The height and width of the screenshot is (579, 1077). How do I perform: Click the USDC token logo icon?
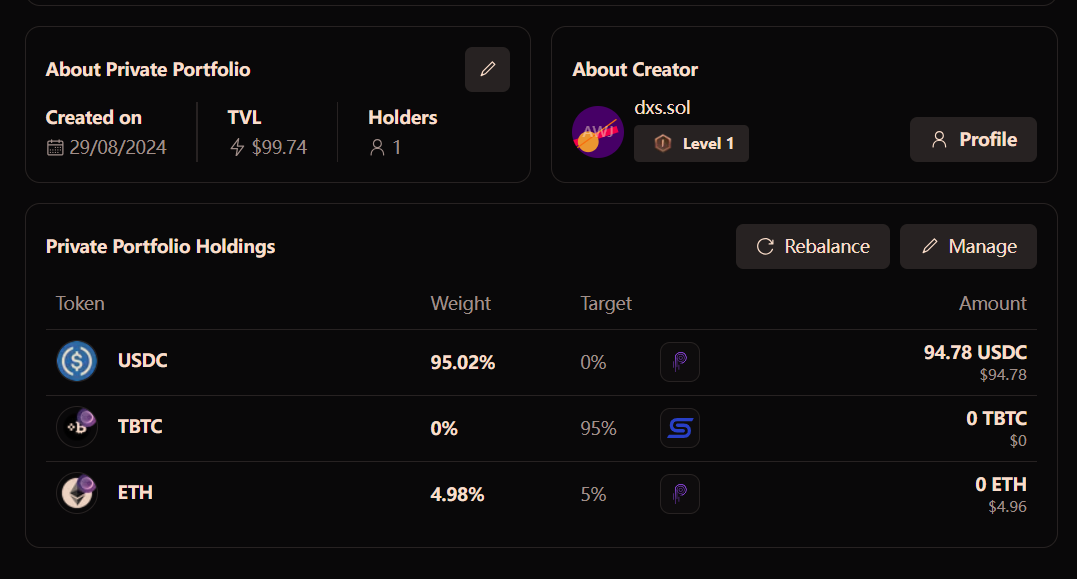point(77,361)
